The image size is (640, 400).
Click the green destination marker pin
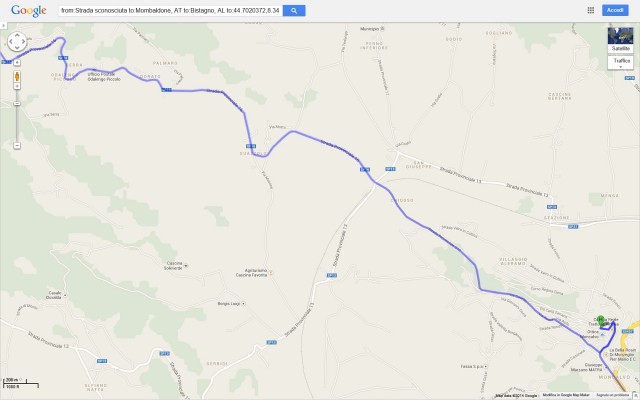(x=600, y=320)
